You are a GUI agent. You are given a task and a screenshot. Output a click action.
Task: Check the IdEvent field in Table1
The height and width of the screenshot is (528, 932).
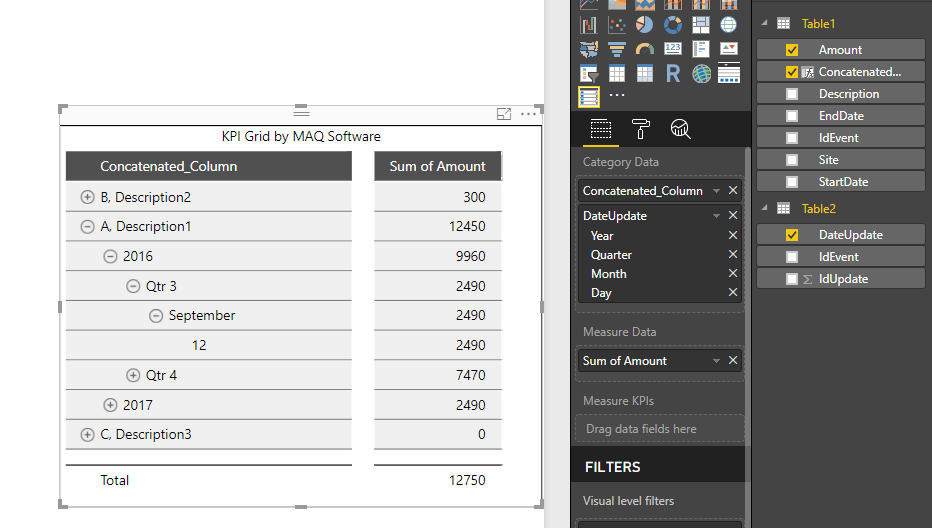click(x=792, y=138)
